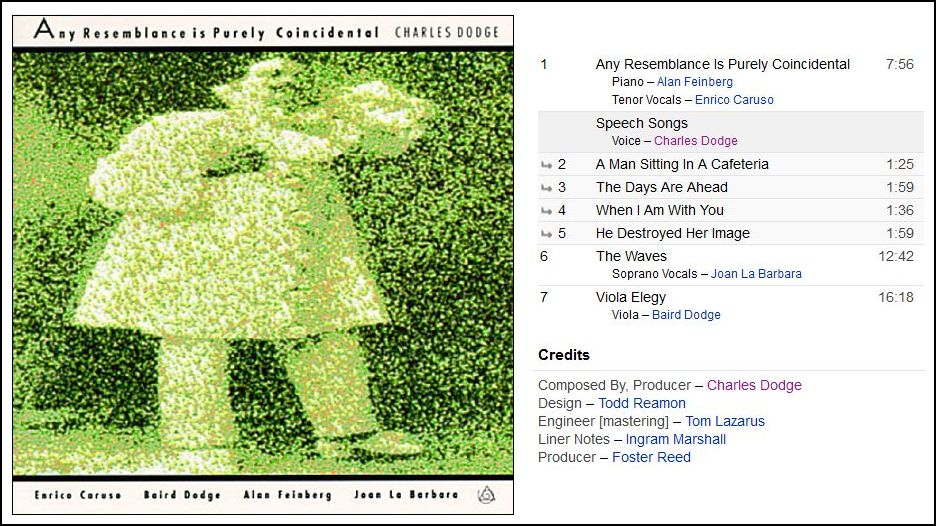The height and width of the screenshot is (526, 936).
Task: Open the Todd Reamon design credit link
Action: [x=642, y=403]
